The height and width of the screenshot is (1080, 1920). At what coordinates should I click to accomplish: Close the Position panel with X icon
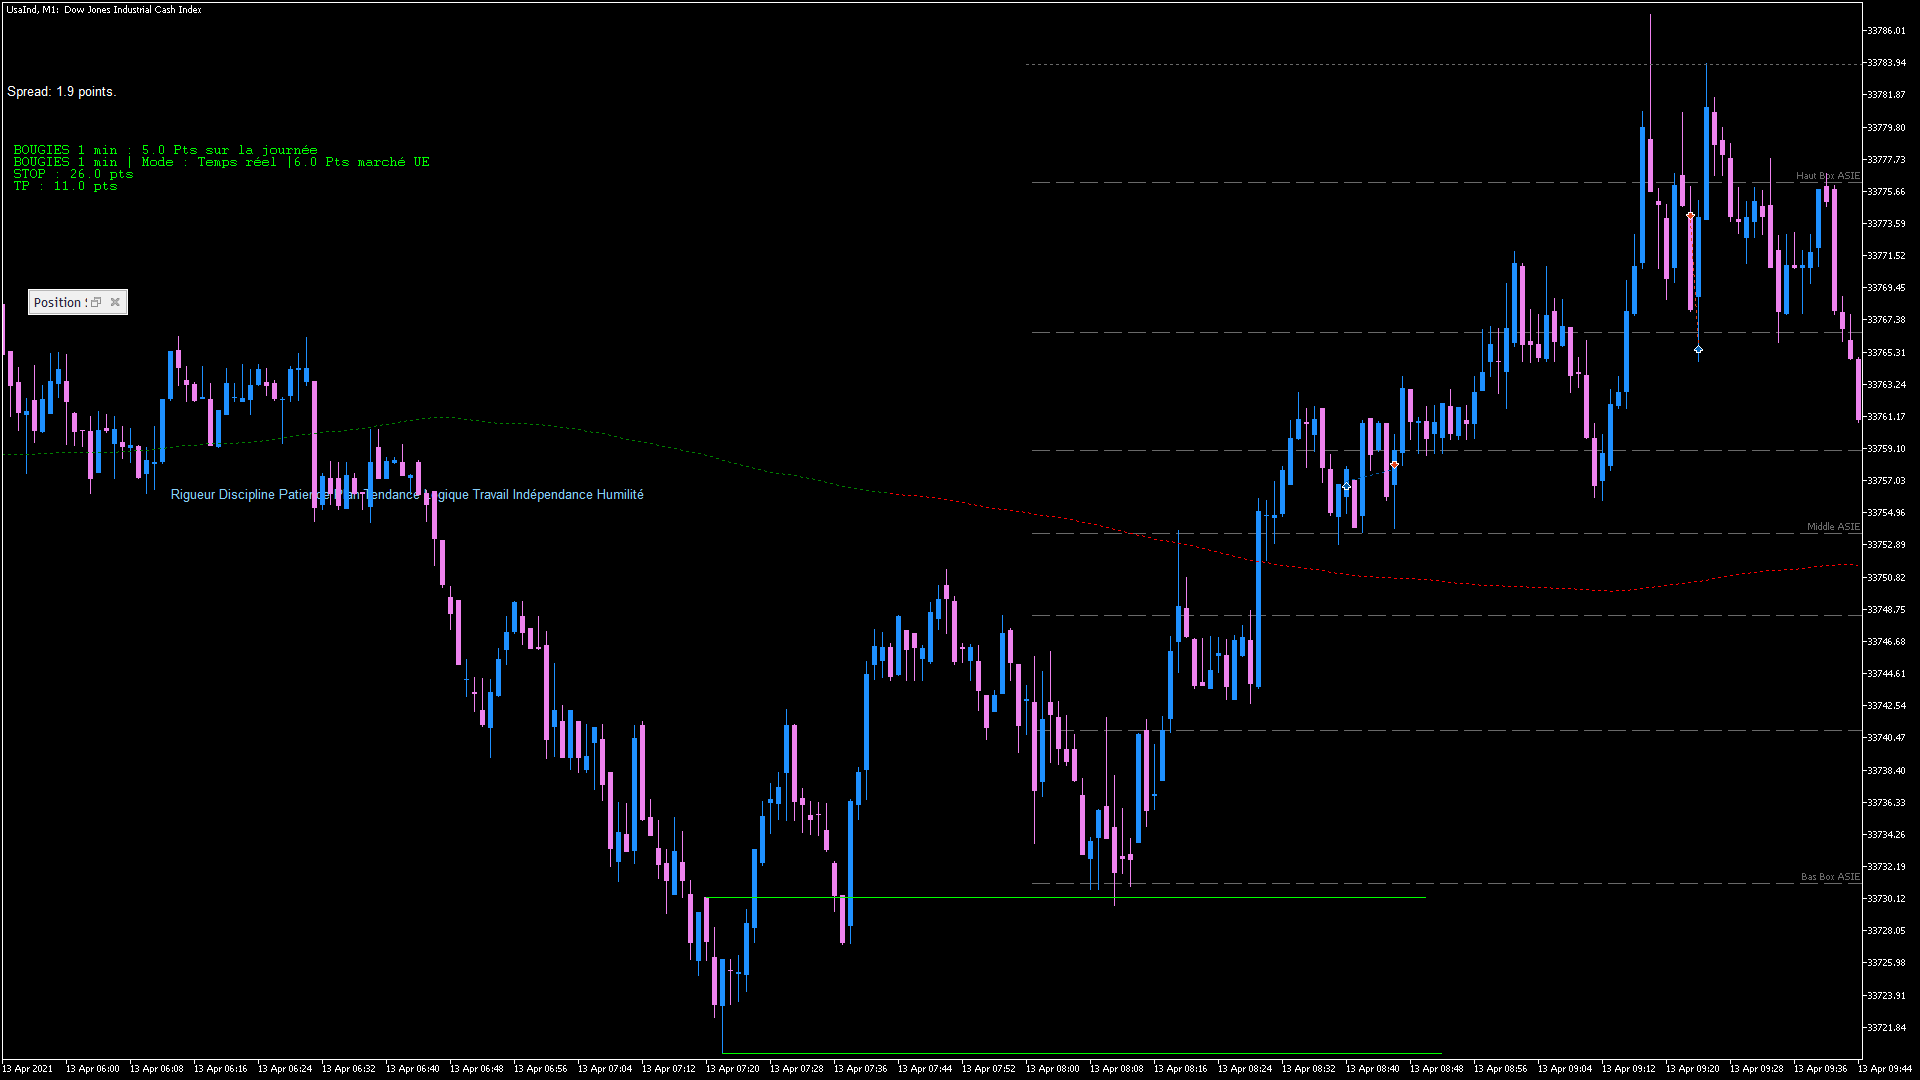115,302
